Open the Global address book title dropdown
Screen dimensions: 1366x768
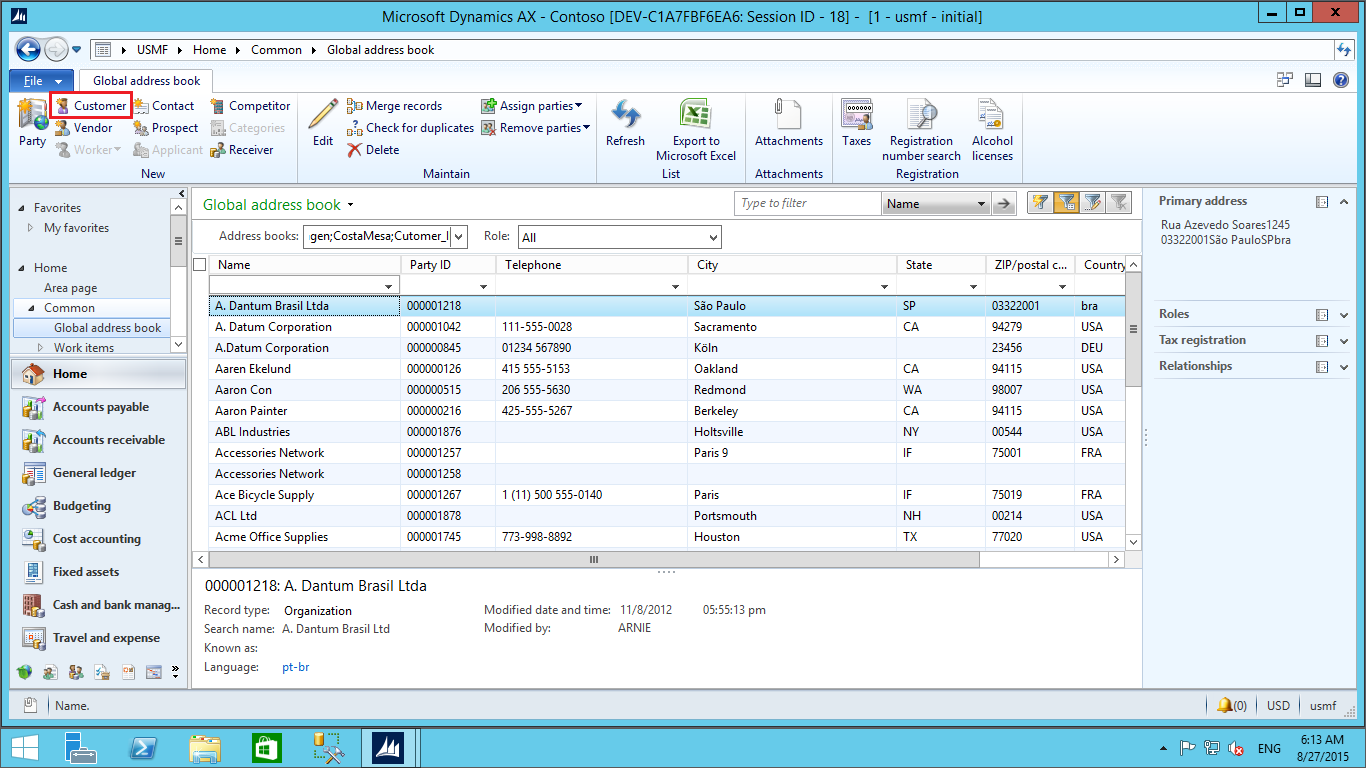click(x=351, y=205)
